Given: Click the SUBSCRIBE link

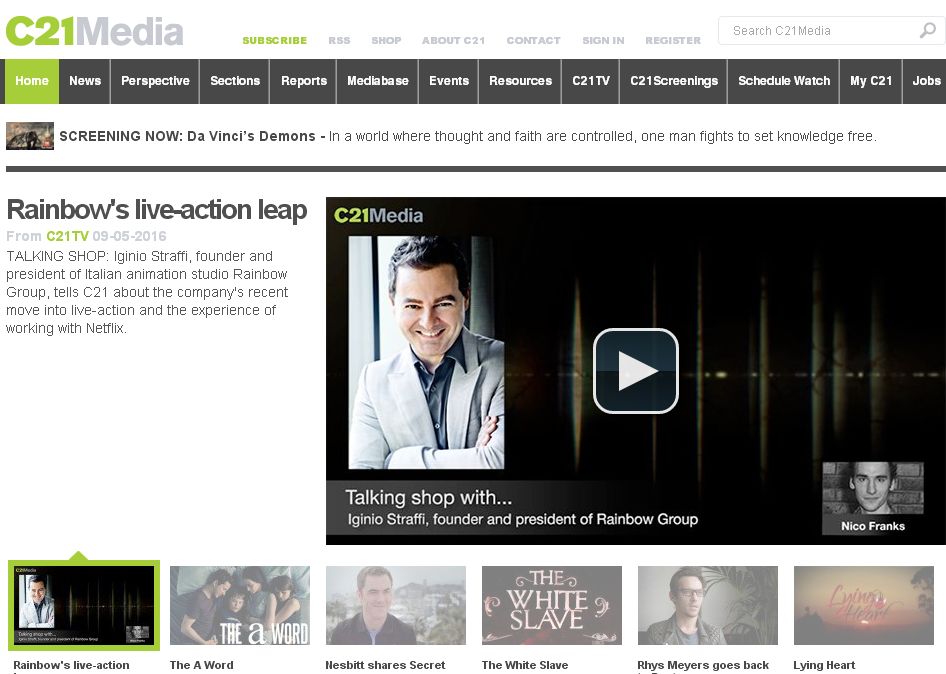Looking at the screenshot, I should coord(275,40).
